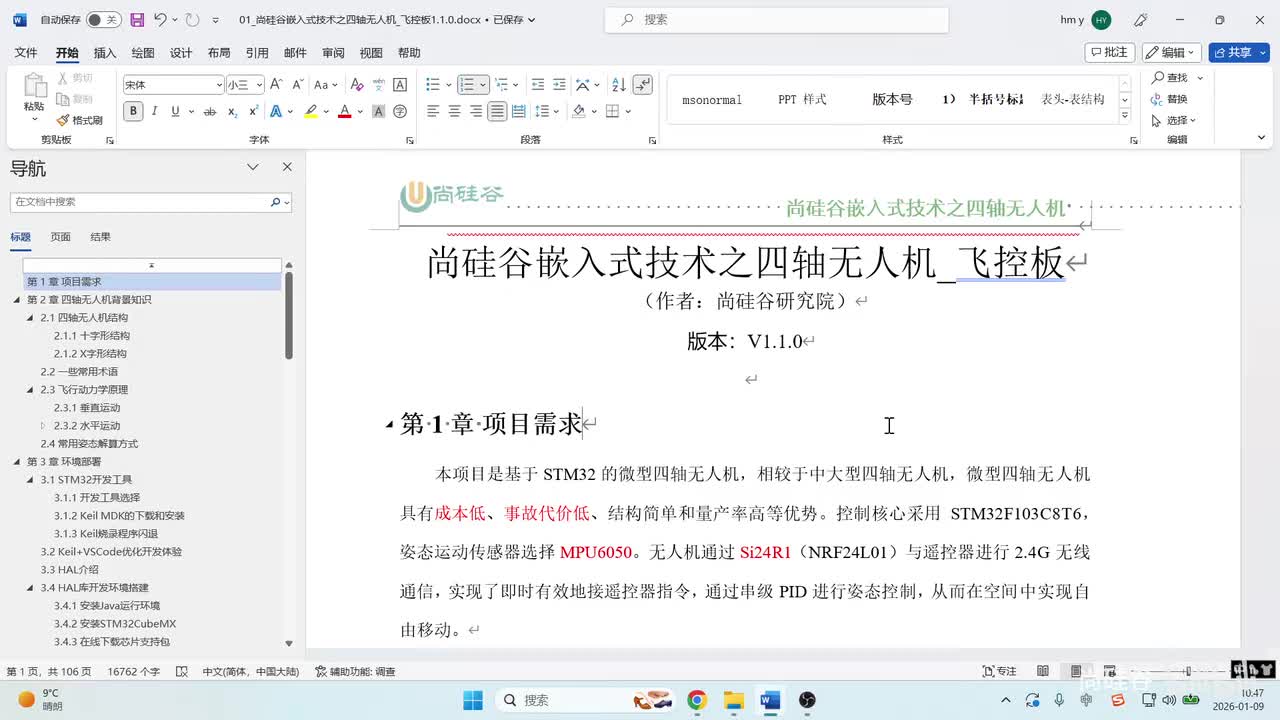Toggle strikethrough text
Screen dimensions: 1280x720
pos(210,111)
